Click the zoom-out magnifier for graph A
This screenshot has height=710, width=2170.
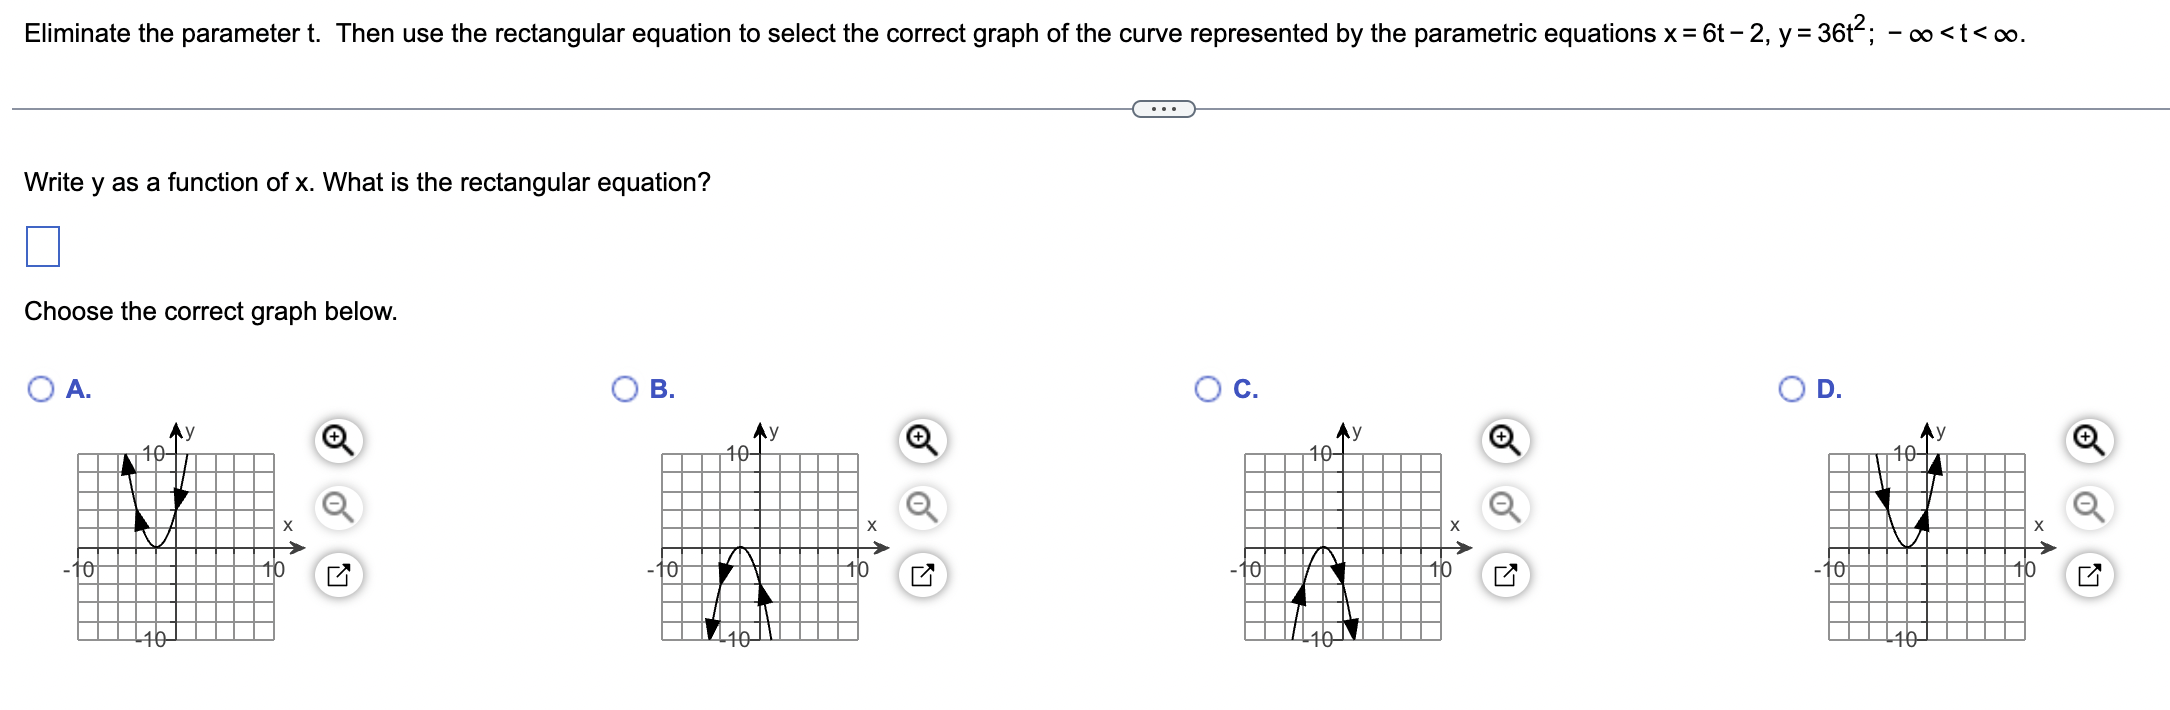click(337, 507)
